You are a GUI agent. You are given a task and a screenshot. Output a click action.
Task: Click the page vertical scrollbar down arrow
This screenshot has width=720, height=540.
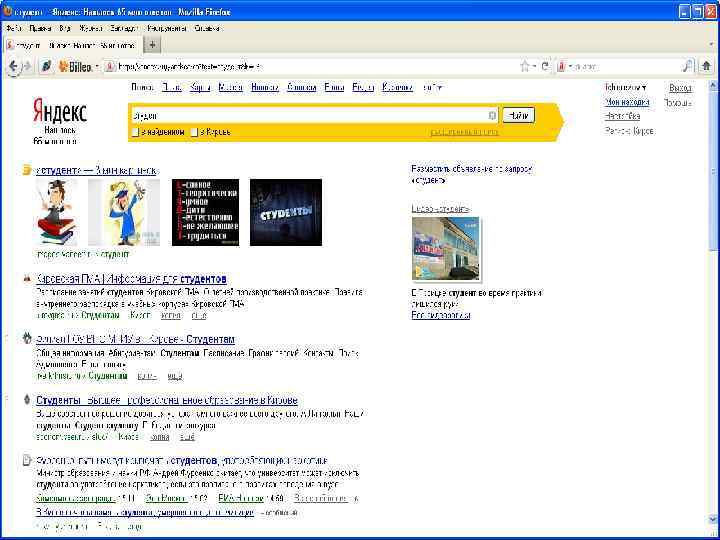click(x=714, y=519)
